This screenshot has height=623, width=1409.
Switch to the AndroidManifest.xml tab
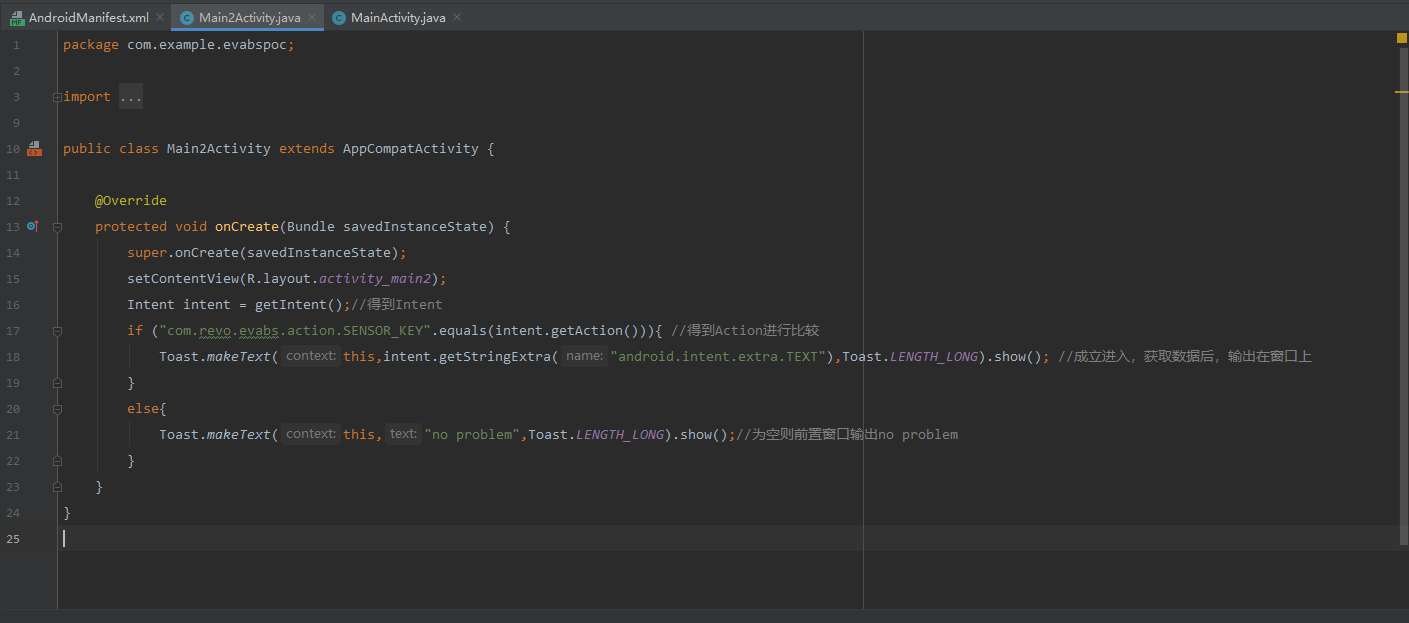pyautogui.click(x=89, y=18)
